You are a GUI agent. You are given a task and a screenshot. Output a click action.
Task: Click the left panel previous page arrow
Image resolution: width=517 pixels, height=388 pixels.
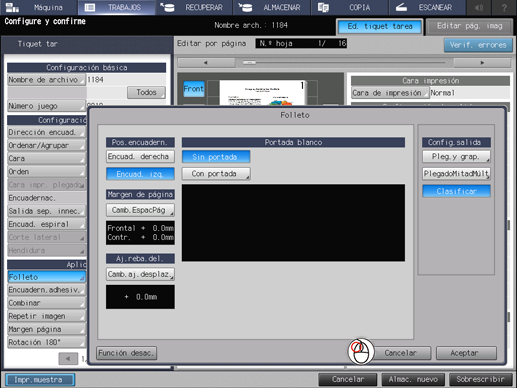[x=68, y=359]
